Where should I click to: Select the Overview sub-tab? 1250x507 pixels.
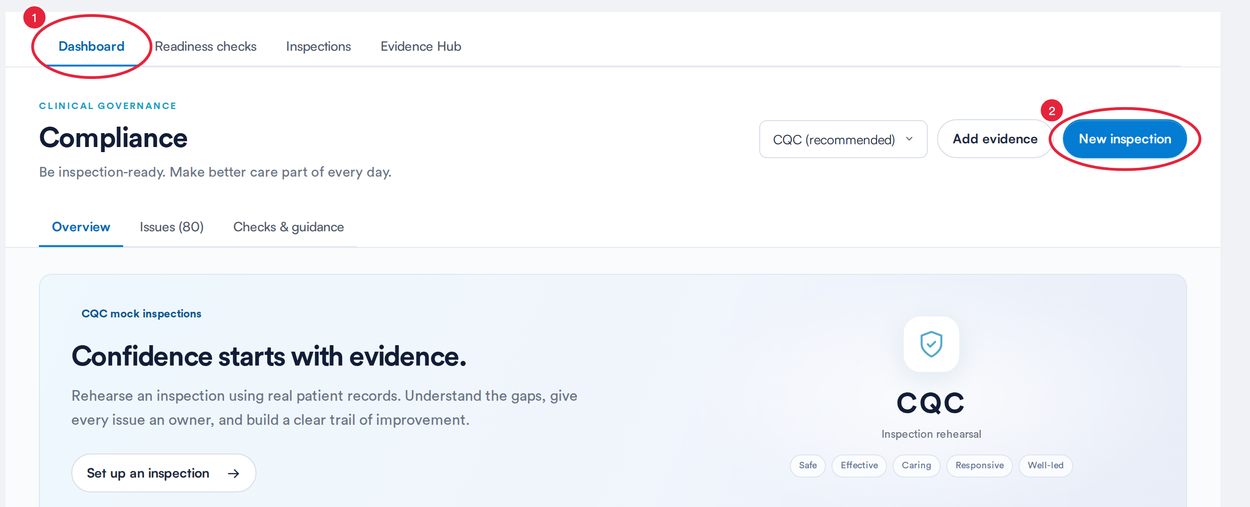click(81, 227)
